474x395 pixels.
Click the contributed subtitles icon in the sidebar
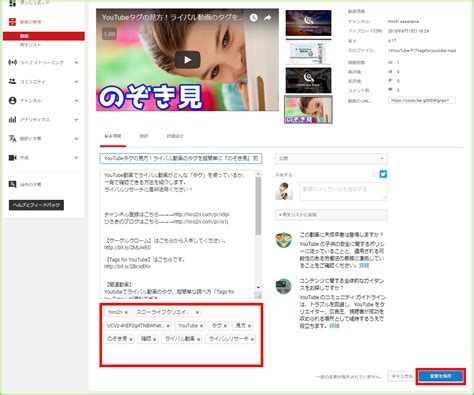[12, 184]
